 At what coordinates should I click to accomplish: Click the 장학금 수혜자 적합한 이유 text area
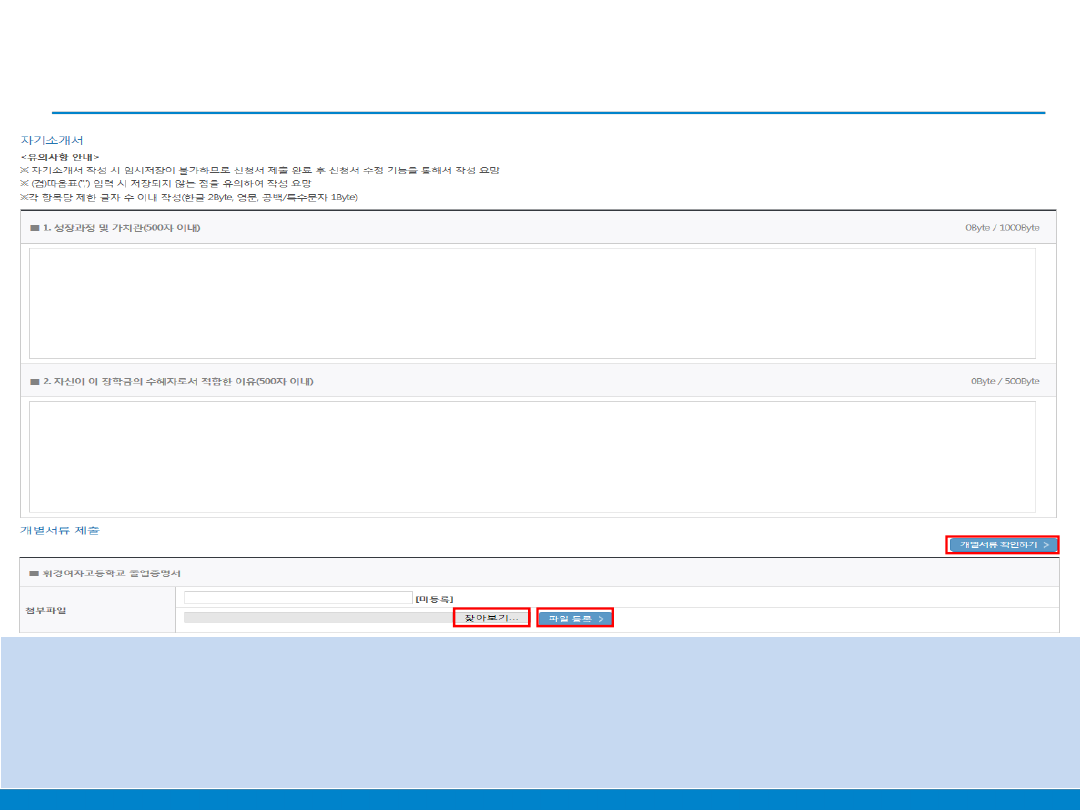pyautogui.click(x=532, y=456)
